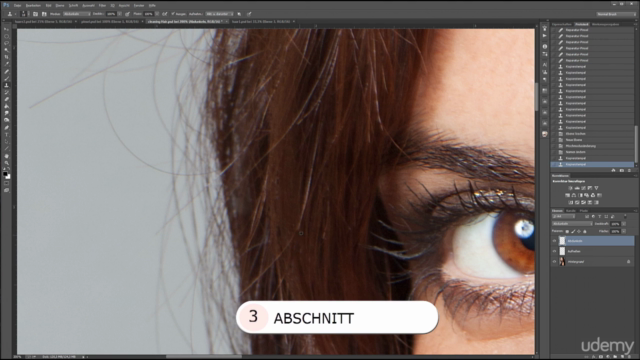This screenshot has height=360, width=640.
Task: Open the Deckkr. slider arrow in options bar
Action: [x=119, y=14]
